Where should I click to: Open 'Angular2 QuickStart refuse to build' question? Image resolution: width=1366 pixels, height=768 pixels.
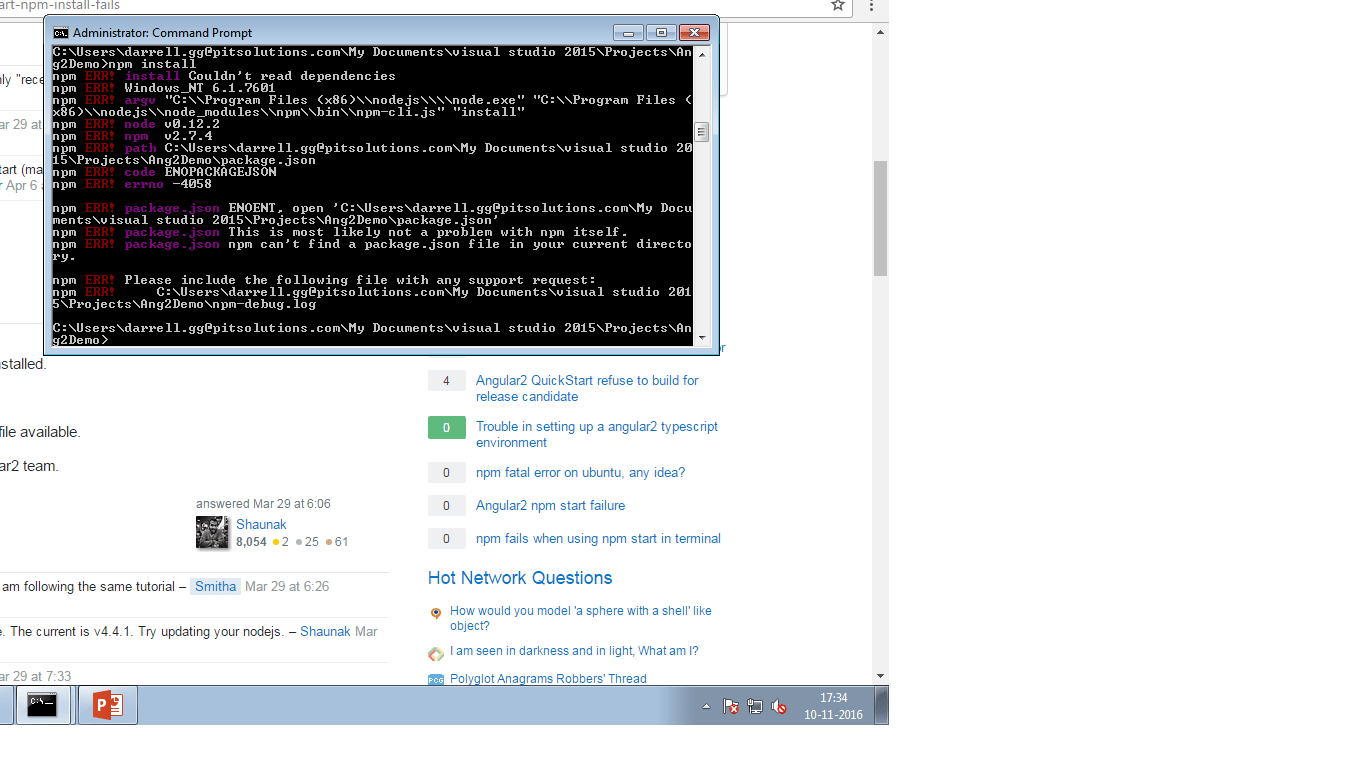click(x=587, y=388)
